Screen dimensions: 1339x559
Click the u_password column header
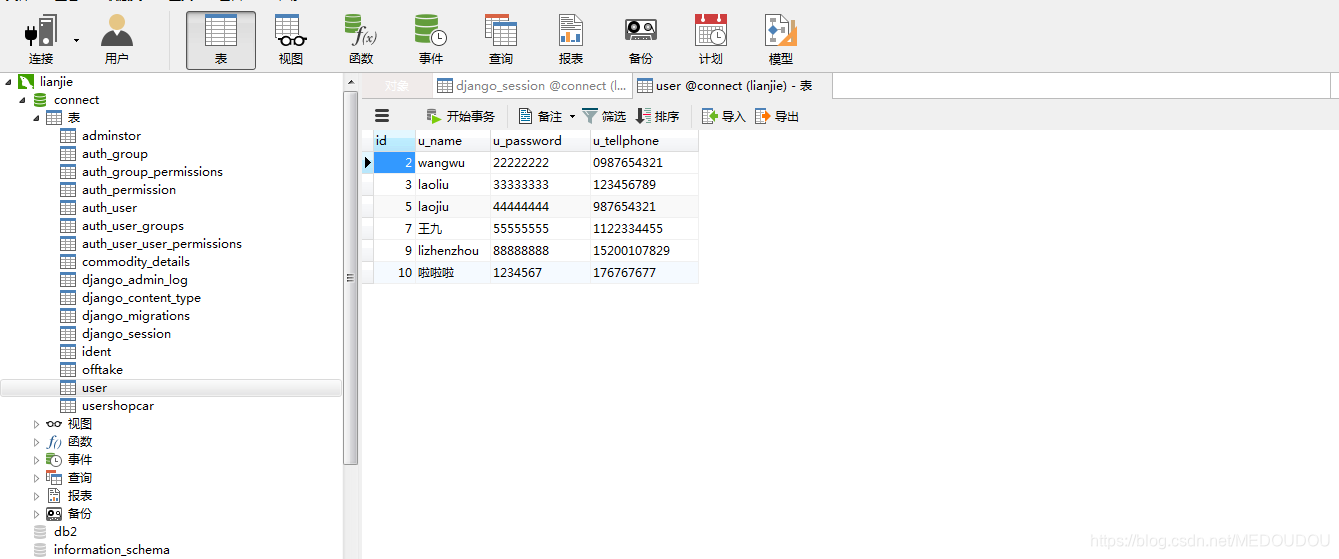point(540,141)
